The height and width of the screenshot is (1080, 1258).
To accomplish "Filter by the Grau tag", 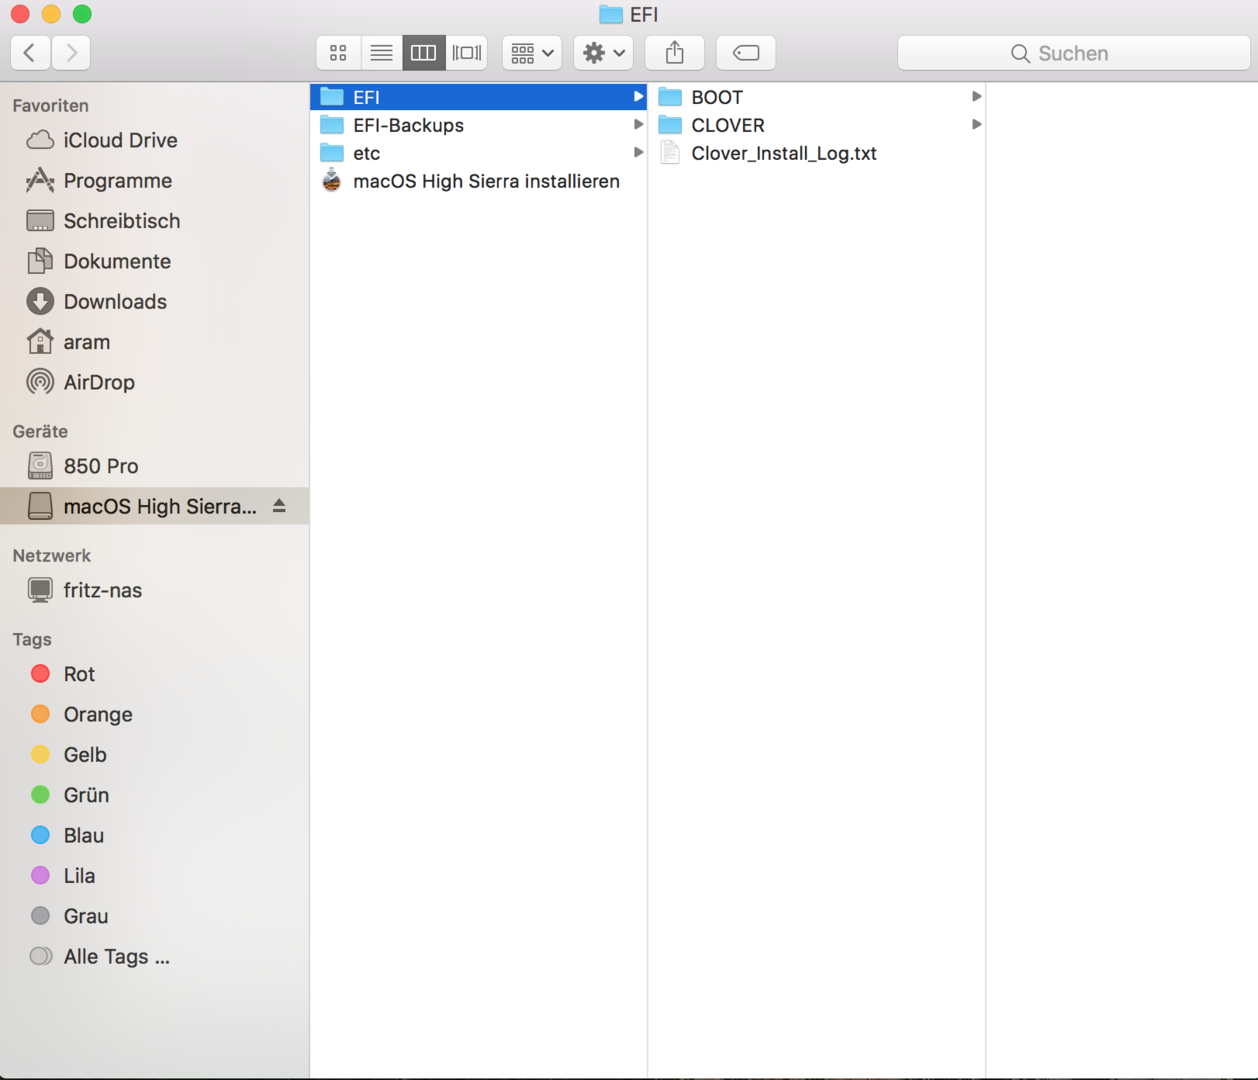I will coord(154,916).
